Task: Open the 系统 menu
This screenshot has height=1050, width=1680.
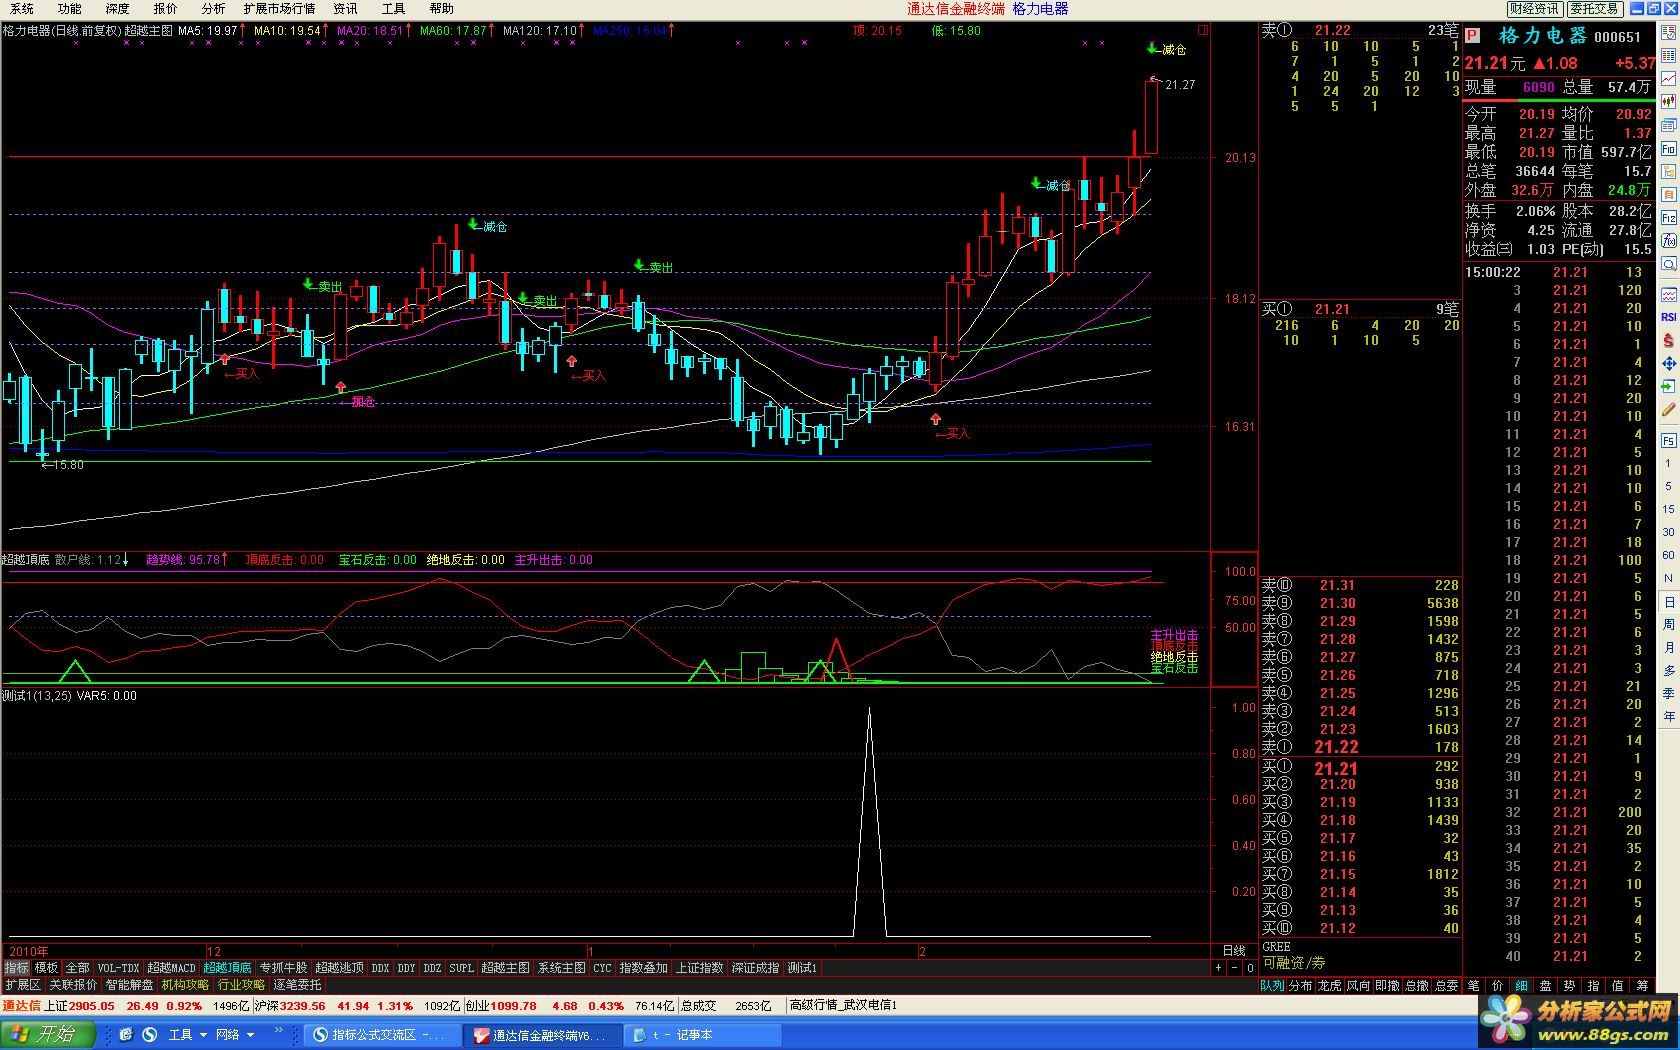Action: tap(21, 8)
